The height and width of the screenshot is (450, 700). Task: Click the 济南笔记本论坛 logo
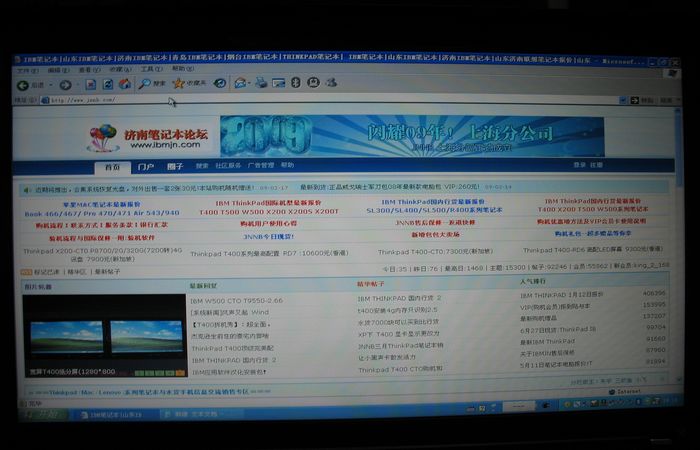pos(147,138)
